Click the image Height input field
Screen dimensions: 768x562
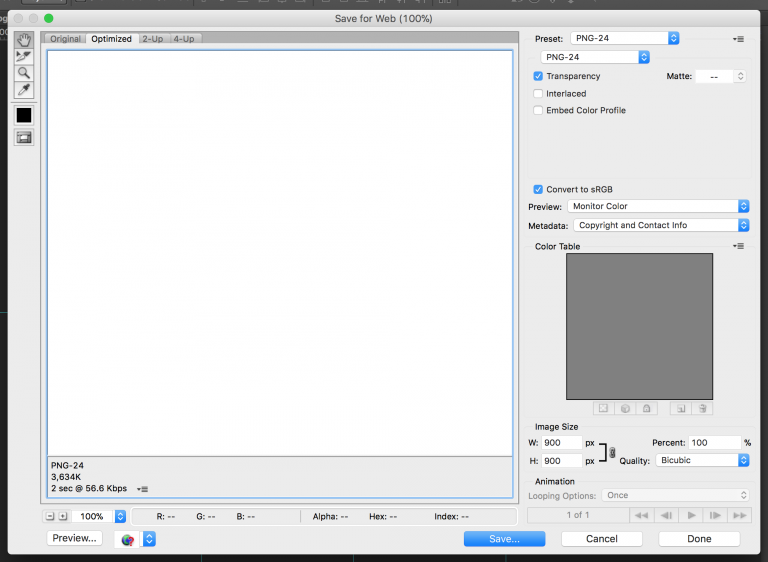[562, 461]
